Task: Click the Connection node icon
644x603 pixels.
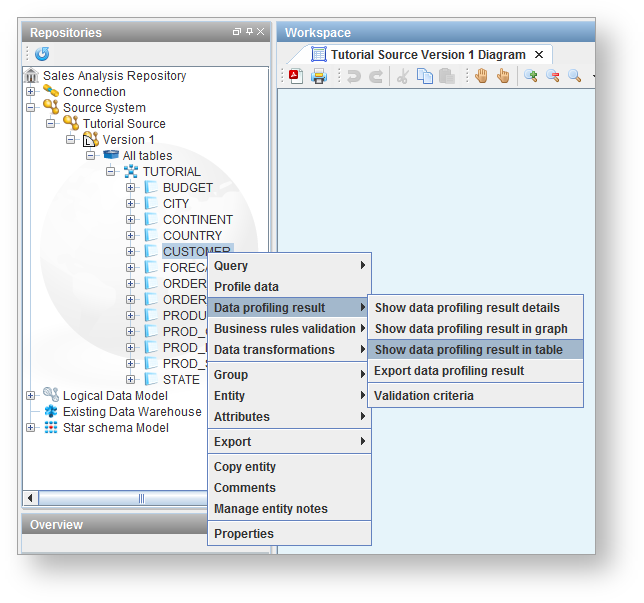Action: coord(51,91)
